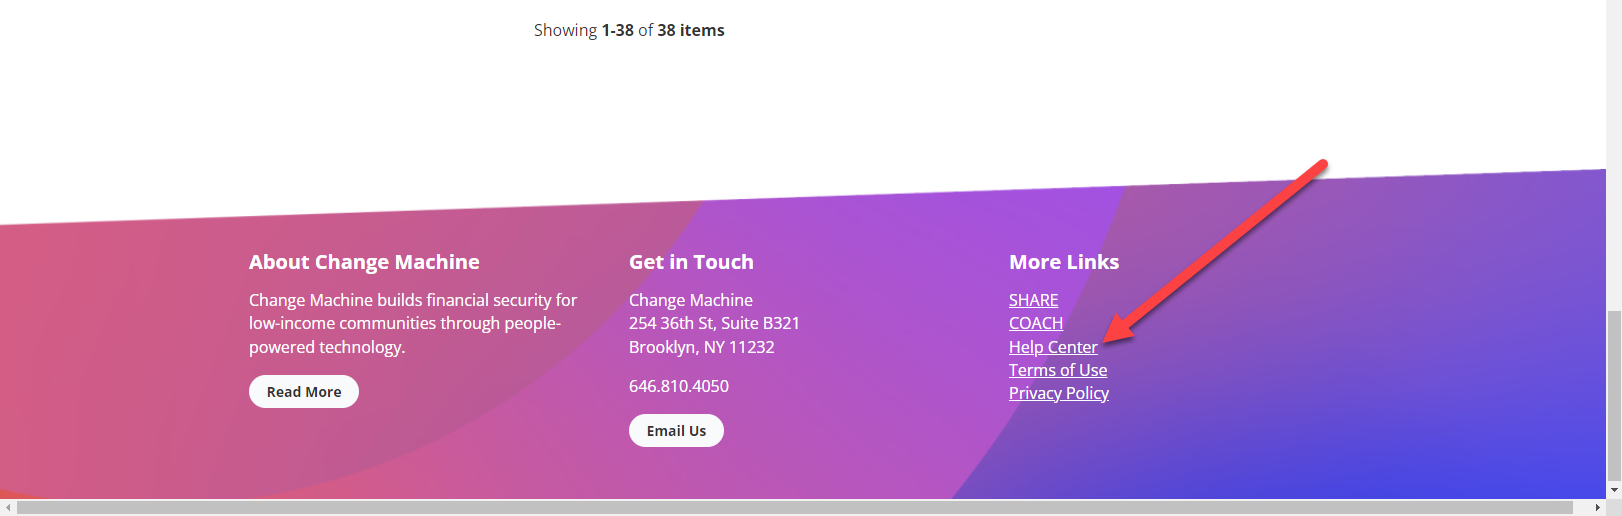
Task: Click the vertical scrollbar thumb
Action: pos(1613,395)
